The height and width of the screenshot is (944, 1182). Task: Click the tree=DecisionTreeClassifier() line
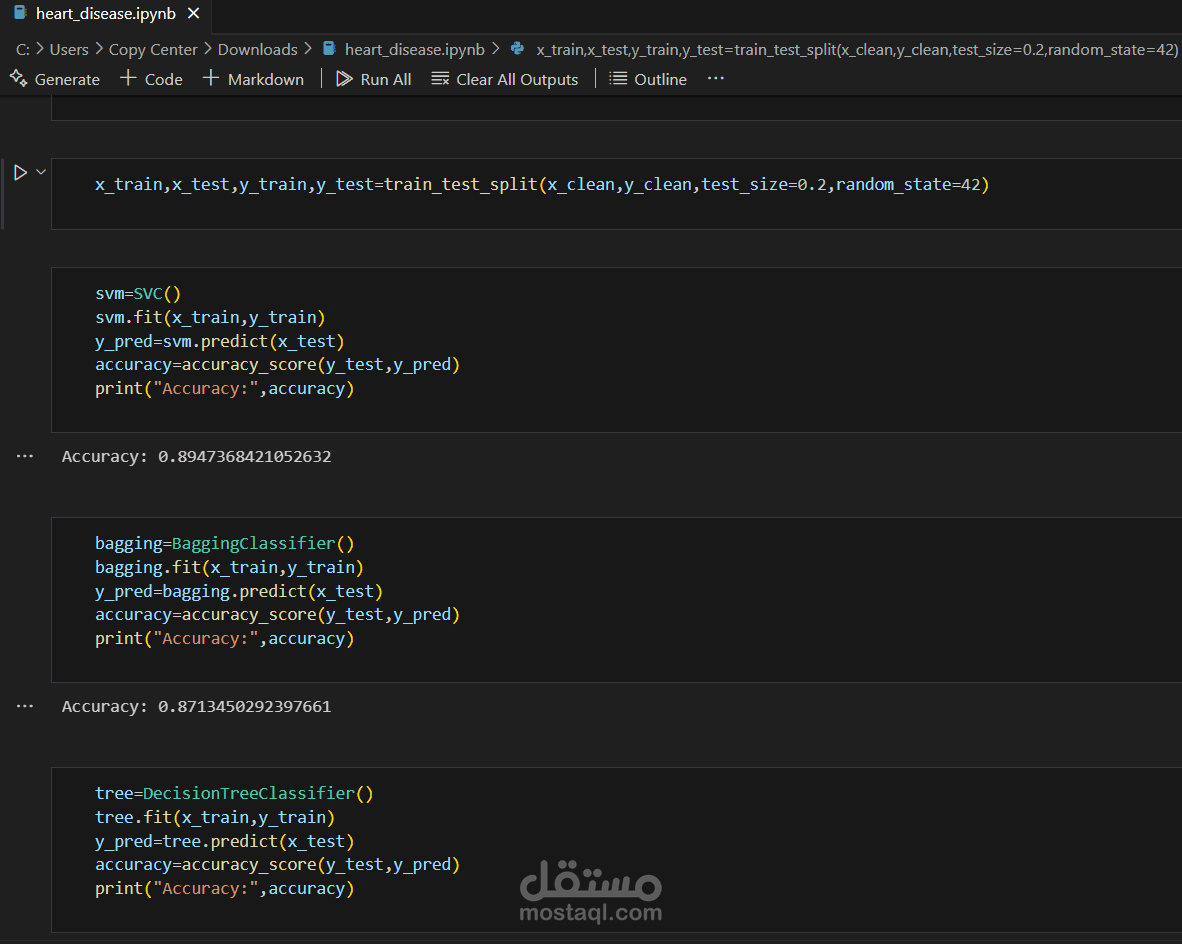234,794
